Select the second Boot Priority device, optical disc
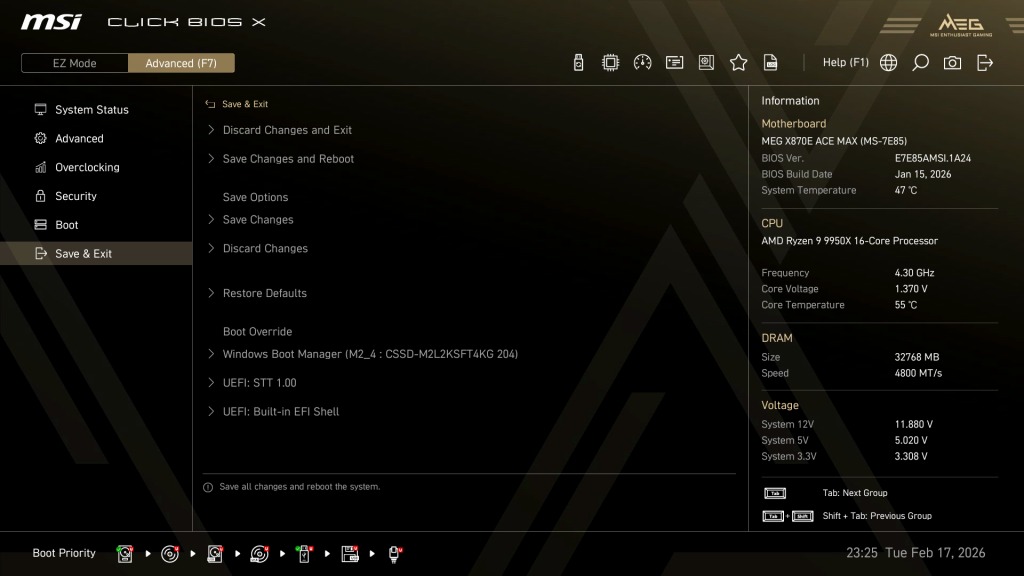The image size is (1024, 576). (170, 554)
